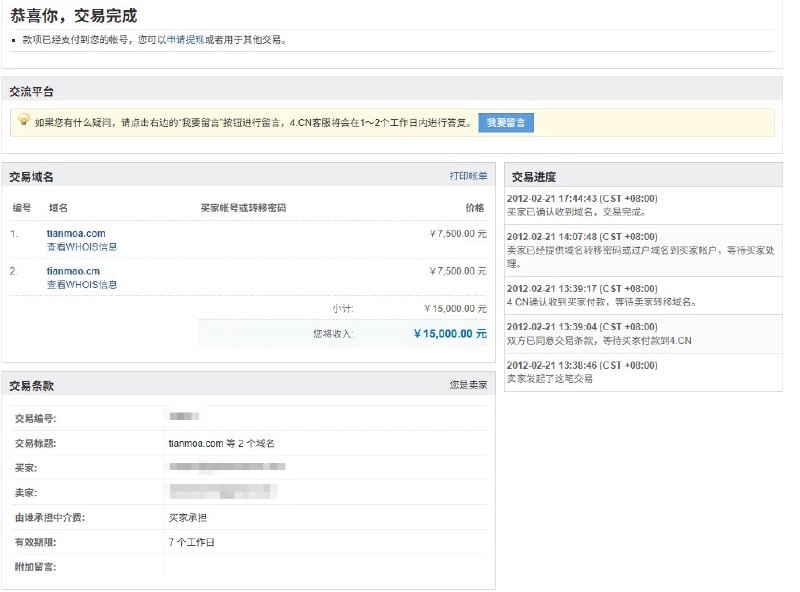The height and width of the screenshot is (592, 800).
Task: View WHOIS info under tianmao.cm
Action: point(82,285)
